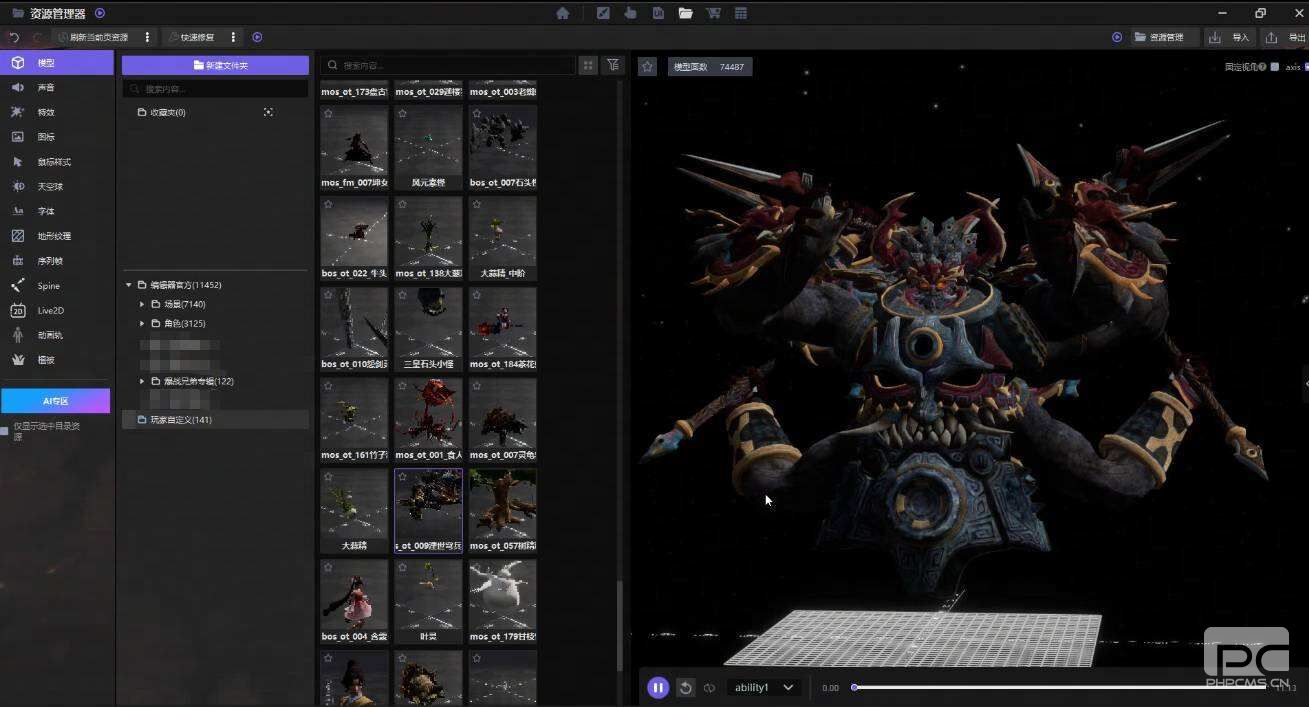Open the shopping cart icon in title bar
The image size is (1309, 707).
coord(713,13)
